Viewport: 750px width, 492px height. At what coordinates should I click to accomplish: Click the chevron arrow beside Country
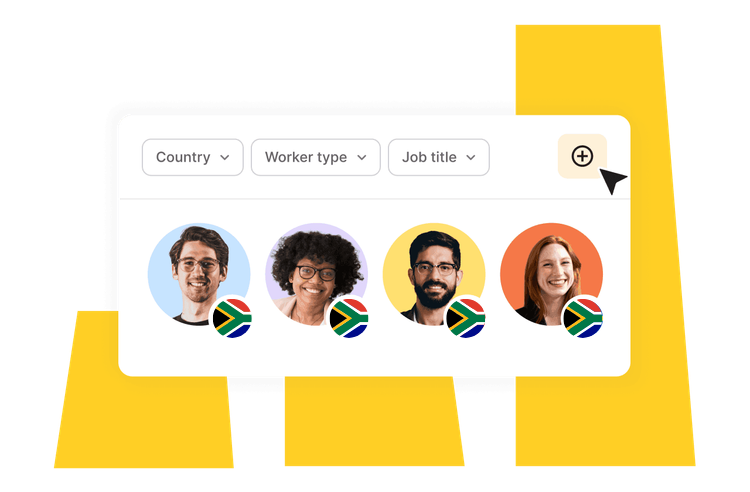225,158
